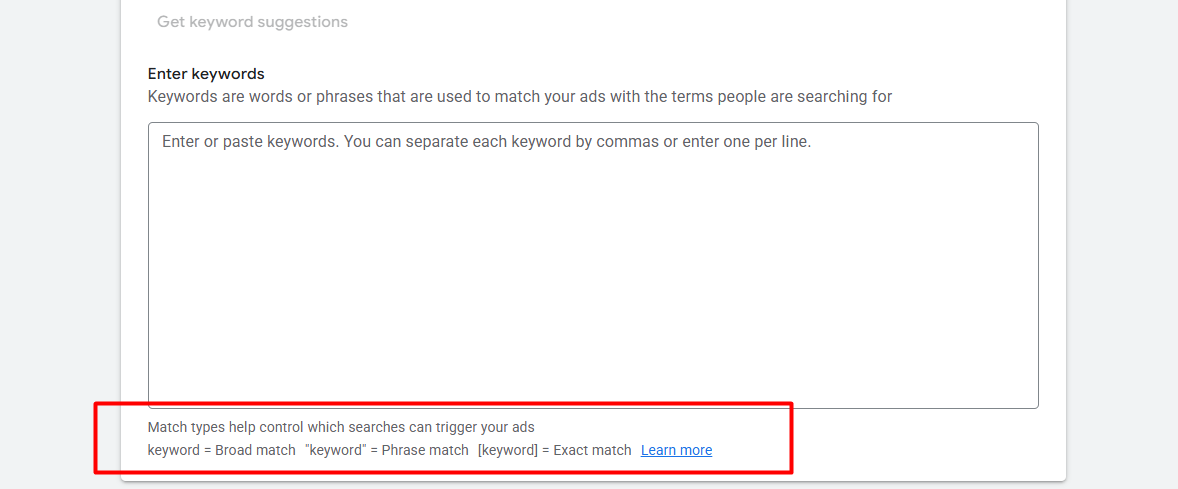The height and width of the screenshot is (489, 1178).
Task: Focus the Enter keywords text area
Action: pyautogui.click(x=592, y=265)
